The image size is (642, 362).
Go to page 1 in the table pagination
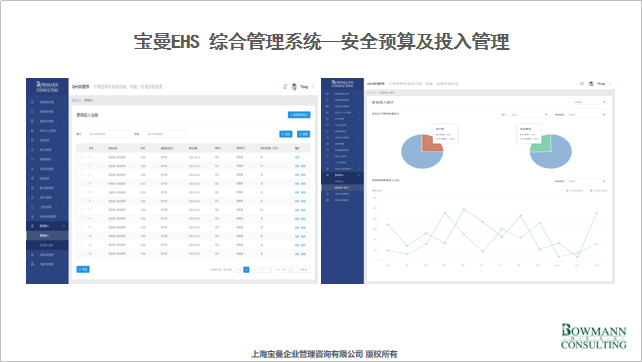click(x=246, y=269)
